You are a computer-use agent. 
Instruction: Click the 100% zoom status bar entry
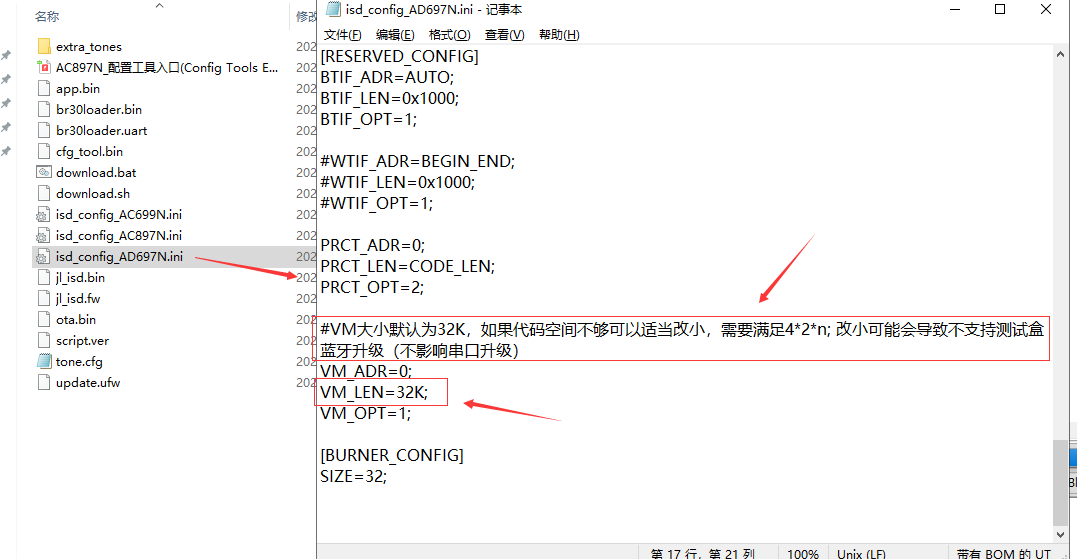coord(803,554)
